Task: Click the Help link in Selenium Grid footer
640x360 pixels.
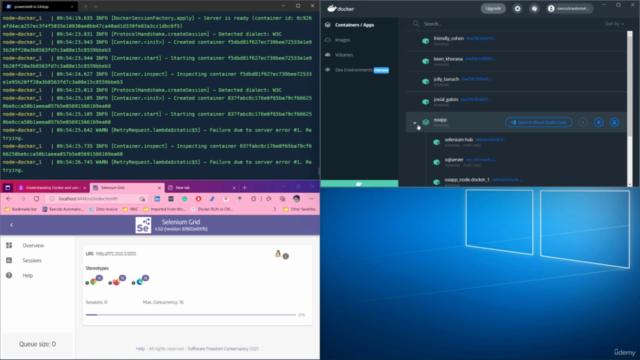Action: (x=140, y=349)
